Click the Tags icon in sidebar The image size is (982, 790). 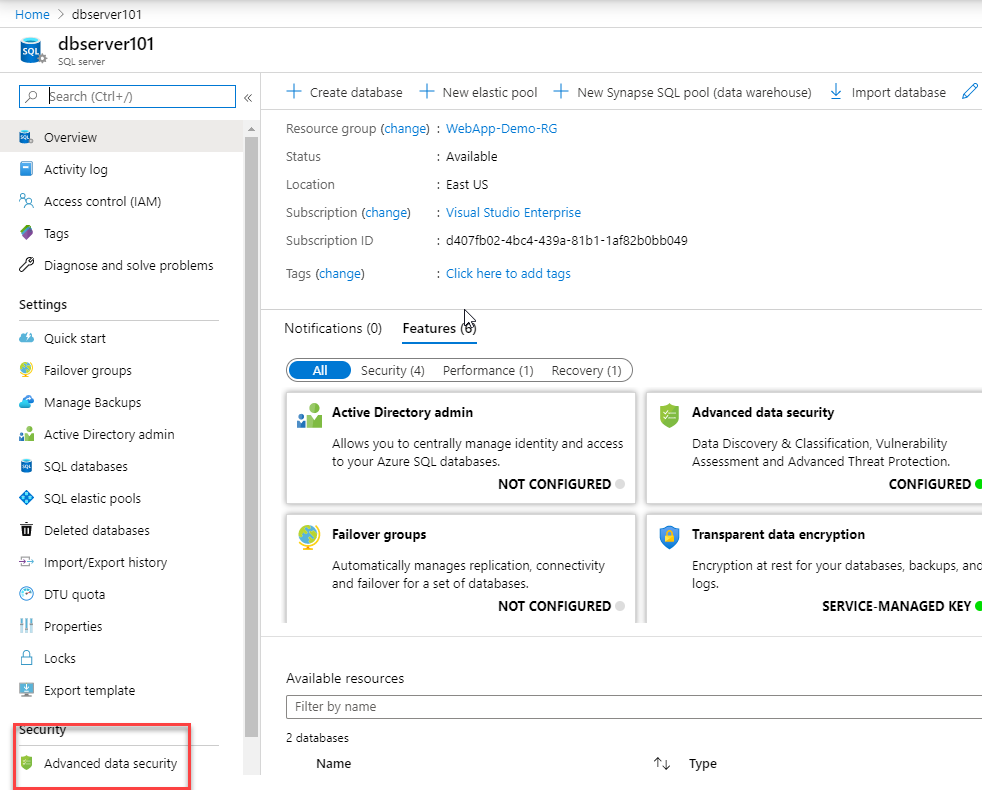pos(26,233)
